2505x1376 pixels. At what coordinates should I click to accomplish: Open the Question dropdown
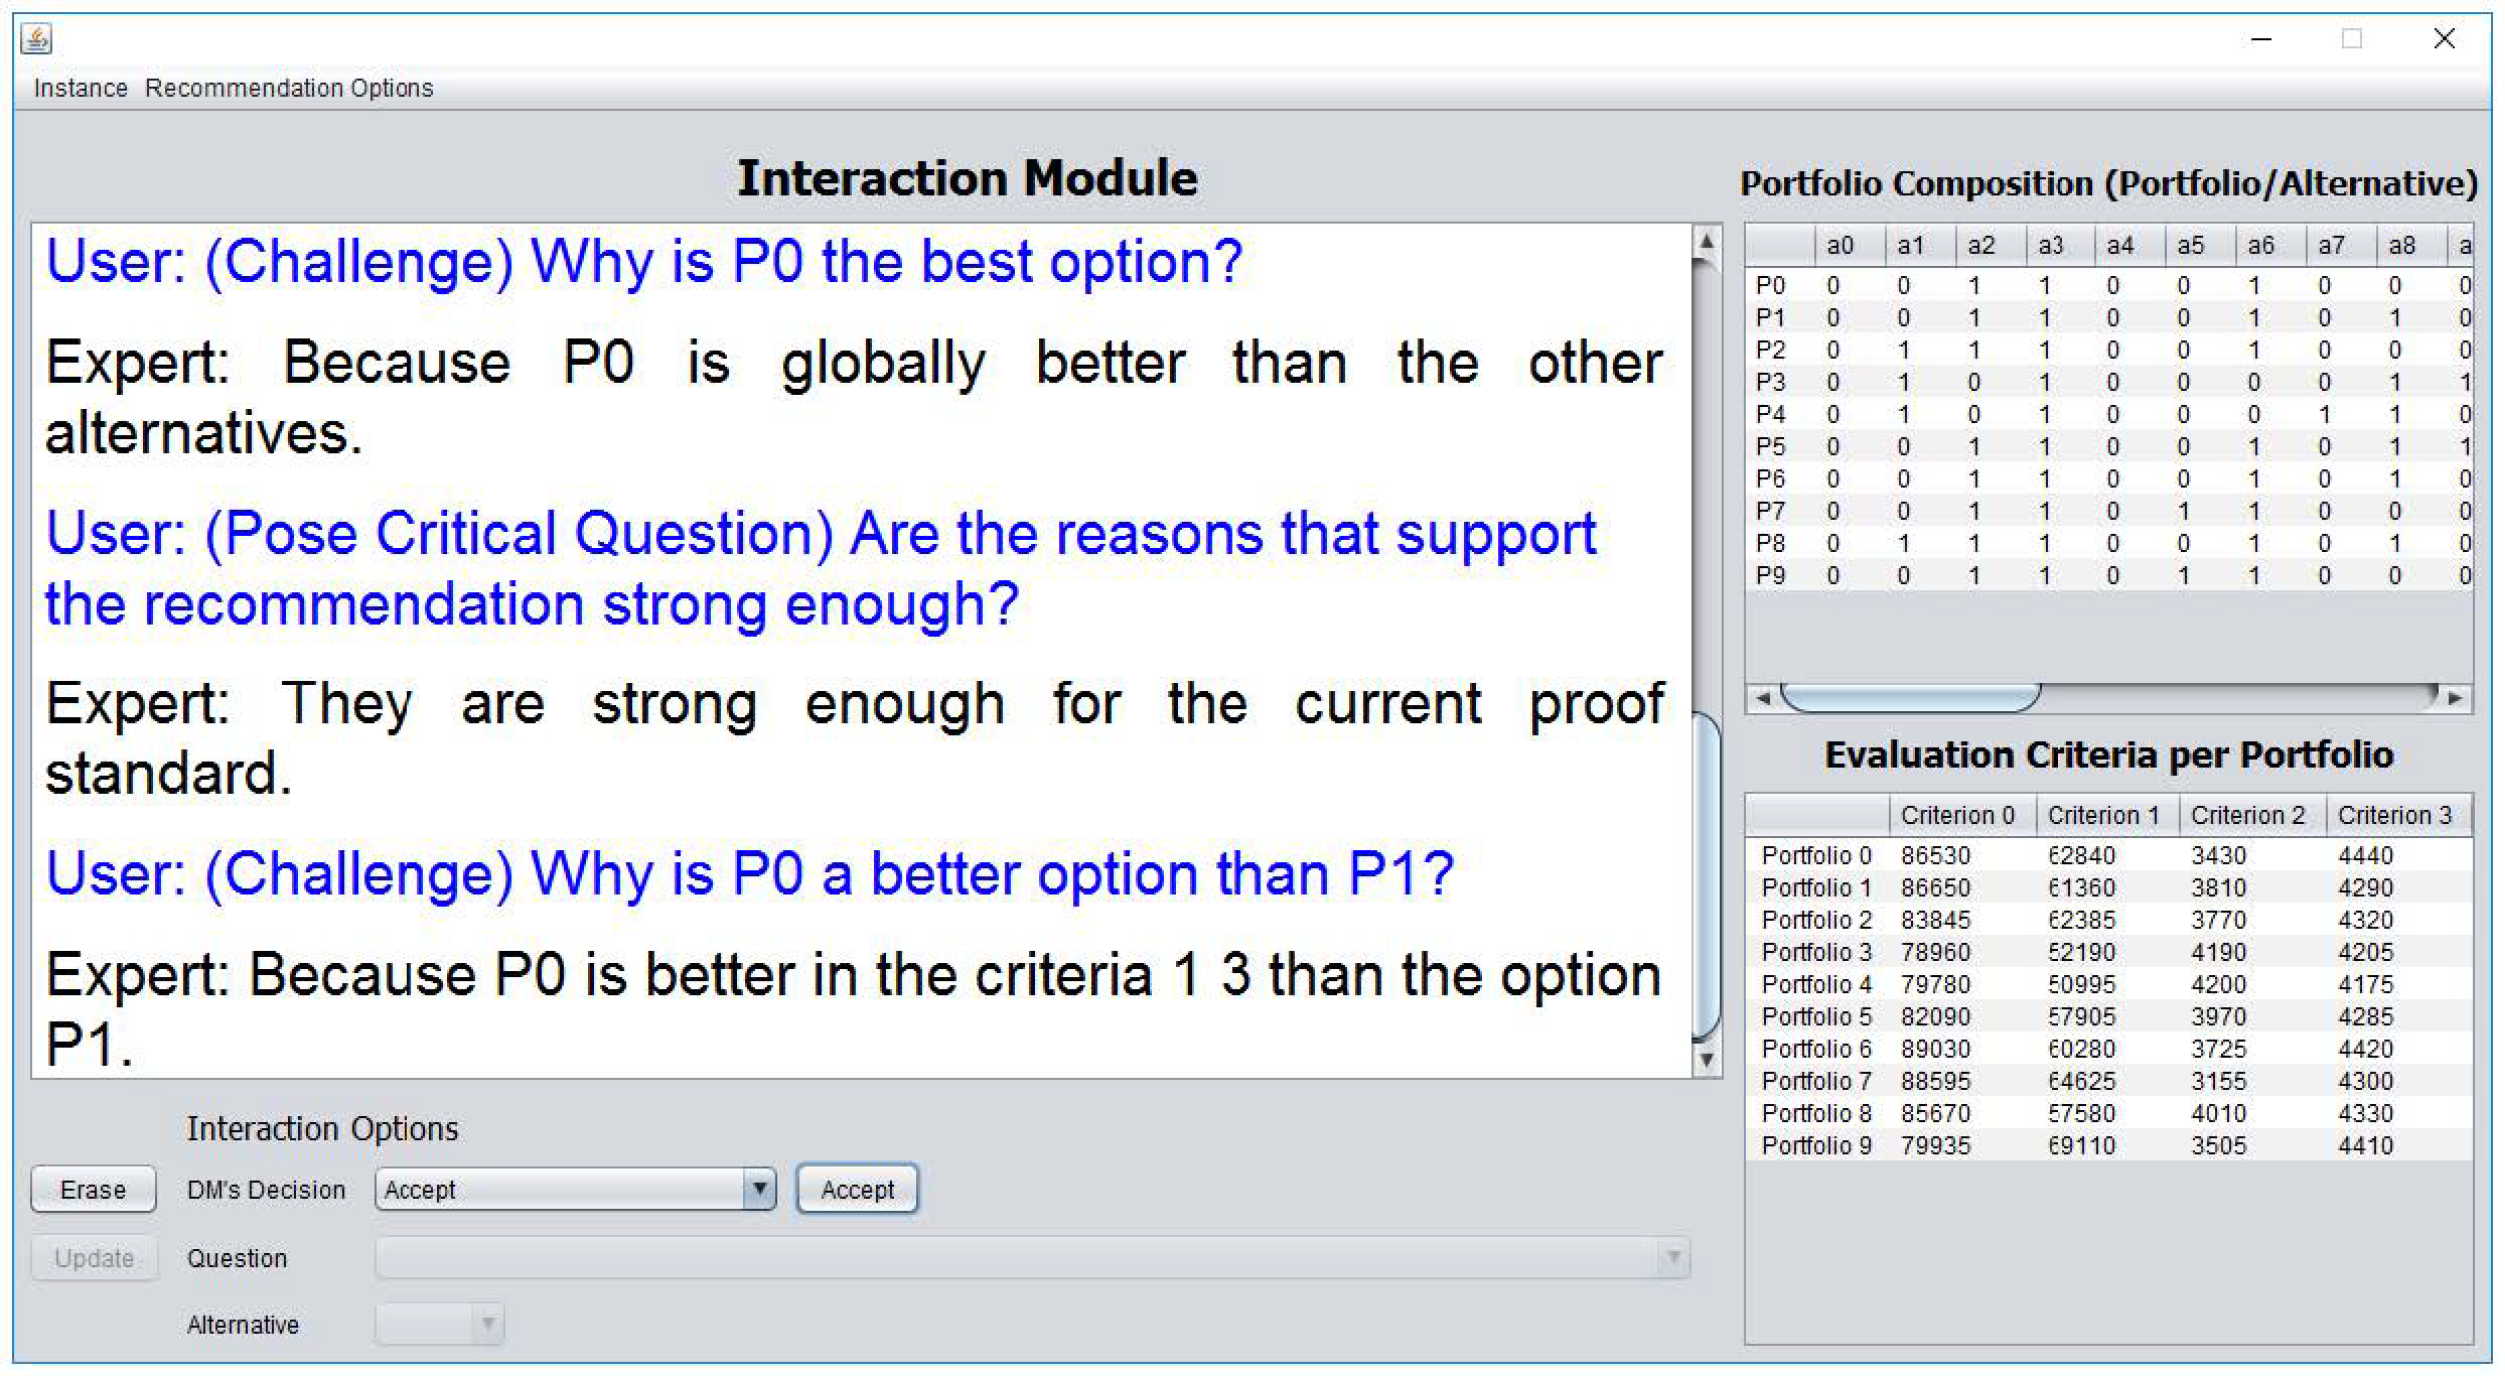pos(1672,1257)
